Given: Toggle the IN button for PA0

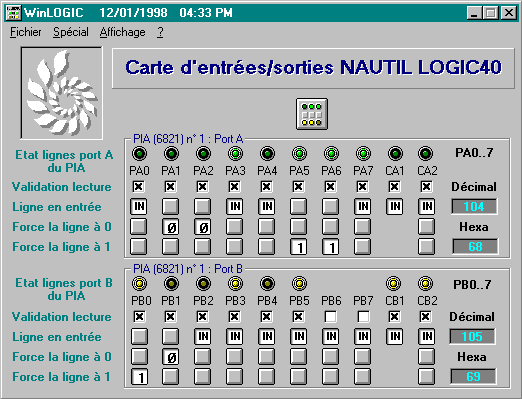Looking at the screenshot, I should [139, 206].
